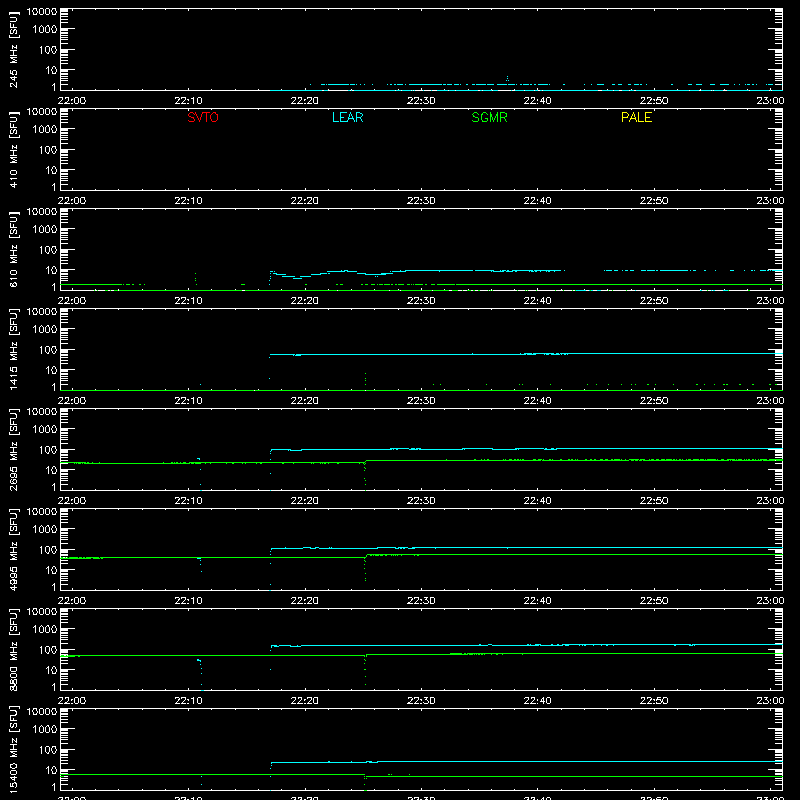This screenshot has width=800, height=800.
Task: Click 22:10 tick under the 245 MHz panel
Action: click(x=188, y=101)
